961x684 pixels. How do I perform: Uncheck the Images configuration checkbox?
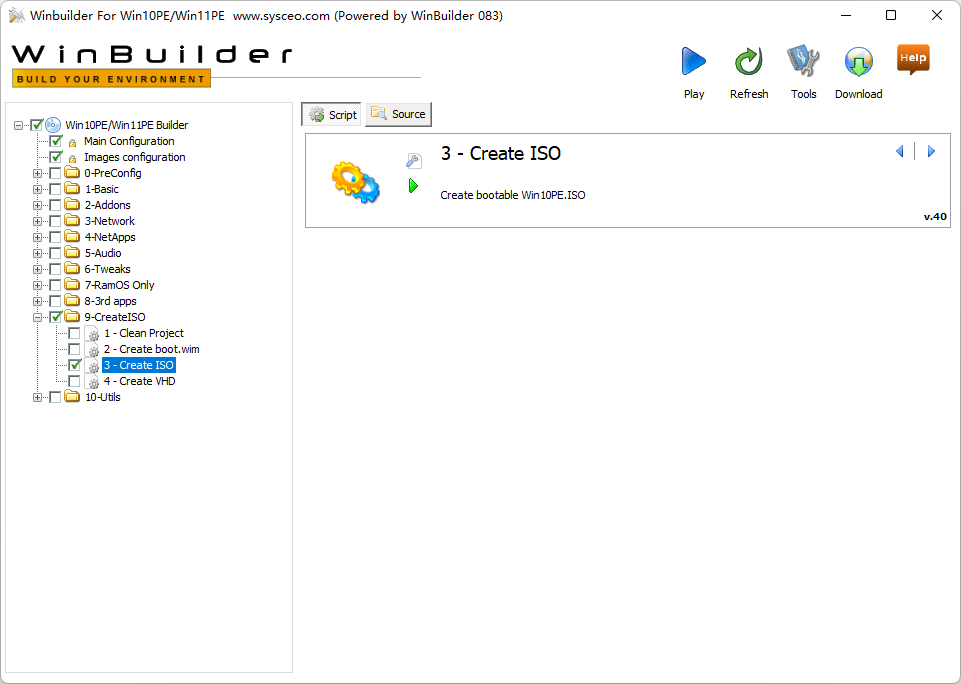click(56, 157)
